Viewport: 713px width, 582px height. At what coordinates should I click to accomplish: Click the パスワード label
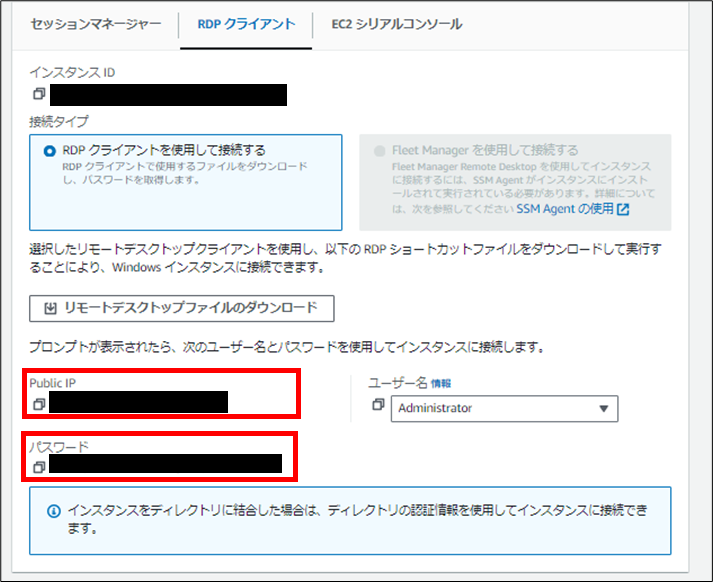point(59,447)
